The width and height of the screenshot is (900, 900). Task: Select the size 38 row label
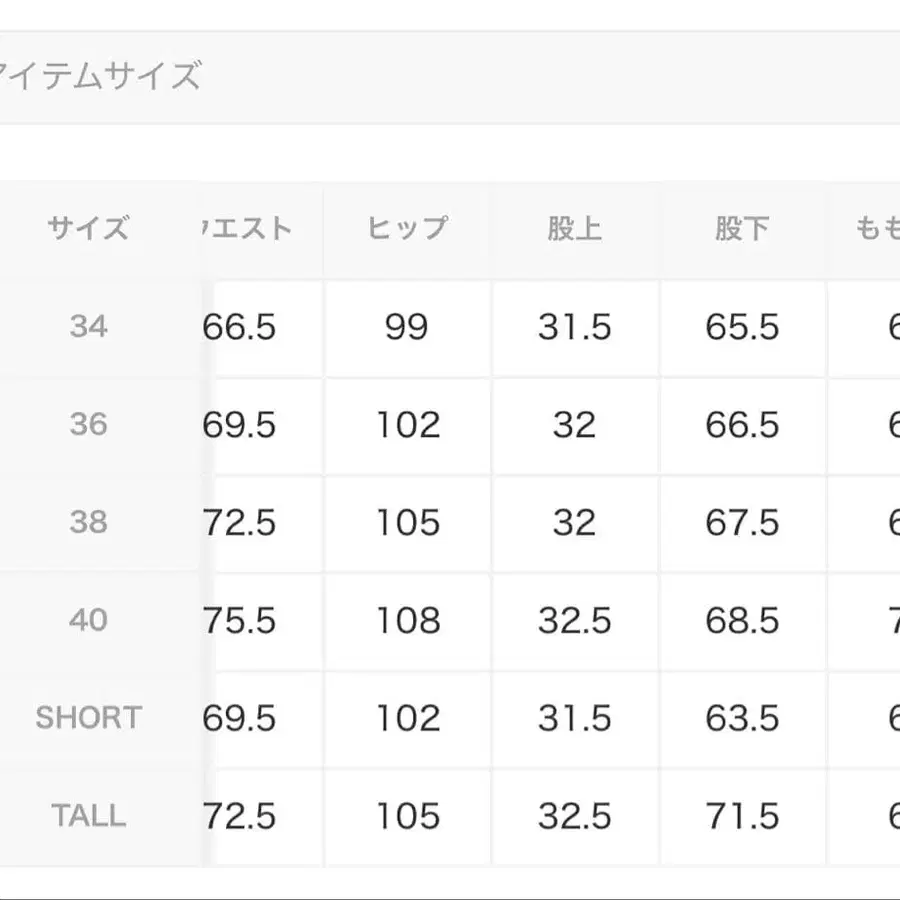point(88,522)
